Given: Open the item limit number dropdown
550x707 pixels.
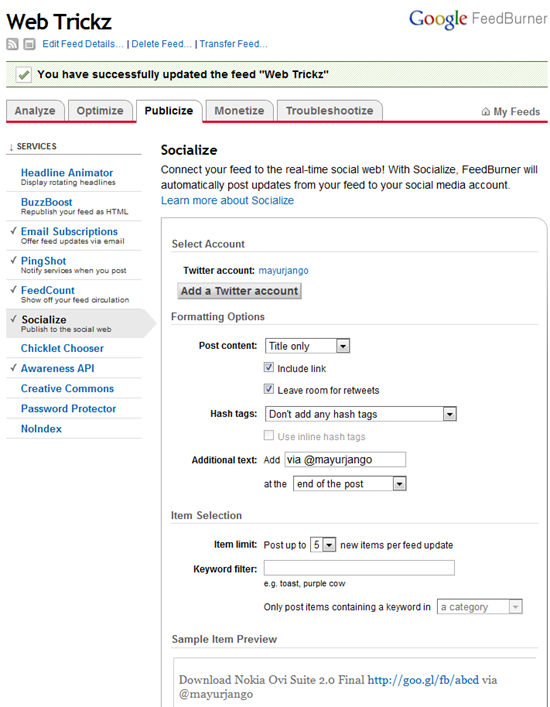Looking at the screenshot, I should (x=323, y=545).
